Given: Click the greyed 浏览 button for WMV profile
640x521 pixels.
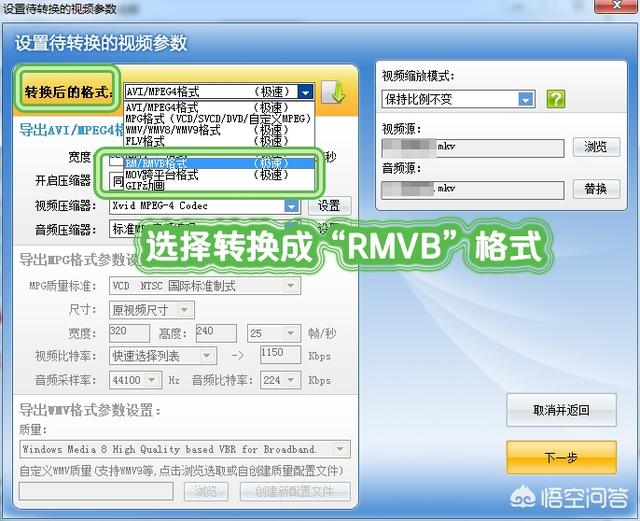Looking at the screenshot, I should click(206, 491).
